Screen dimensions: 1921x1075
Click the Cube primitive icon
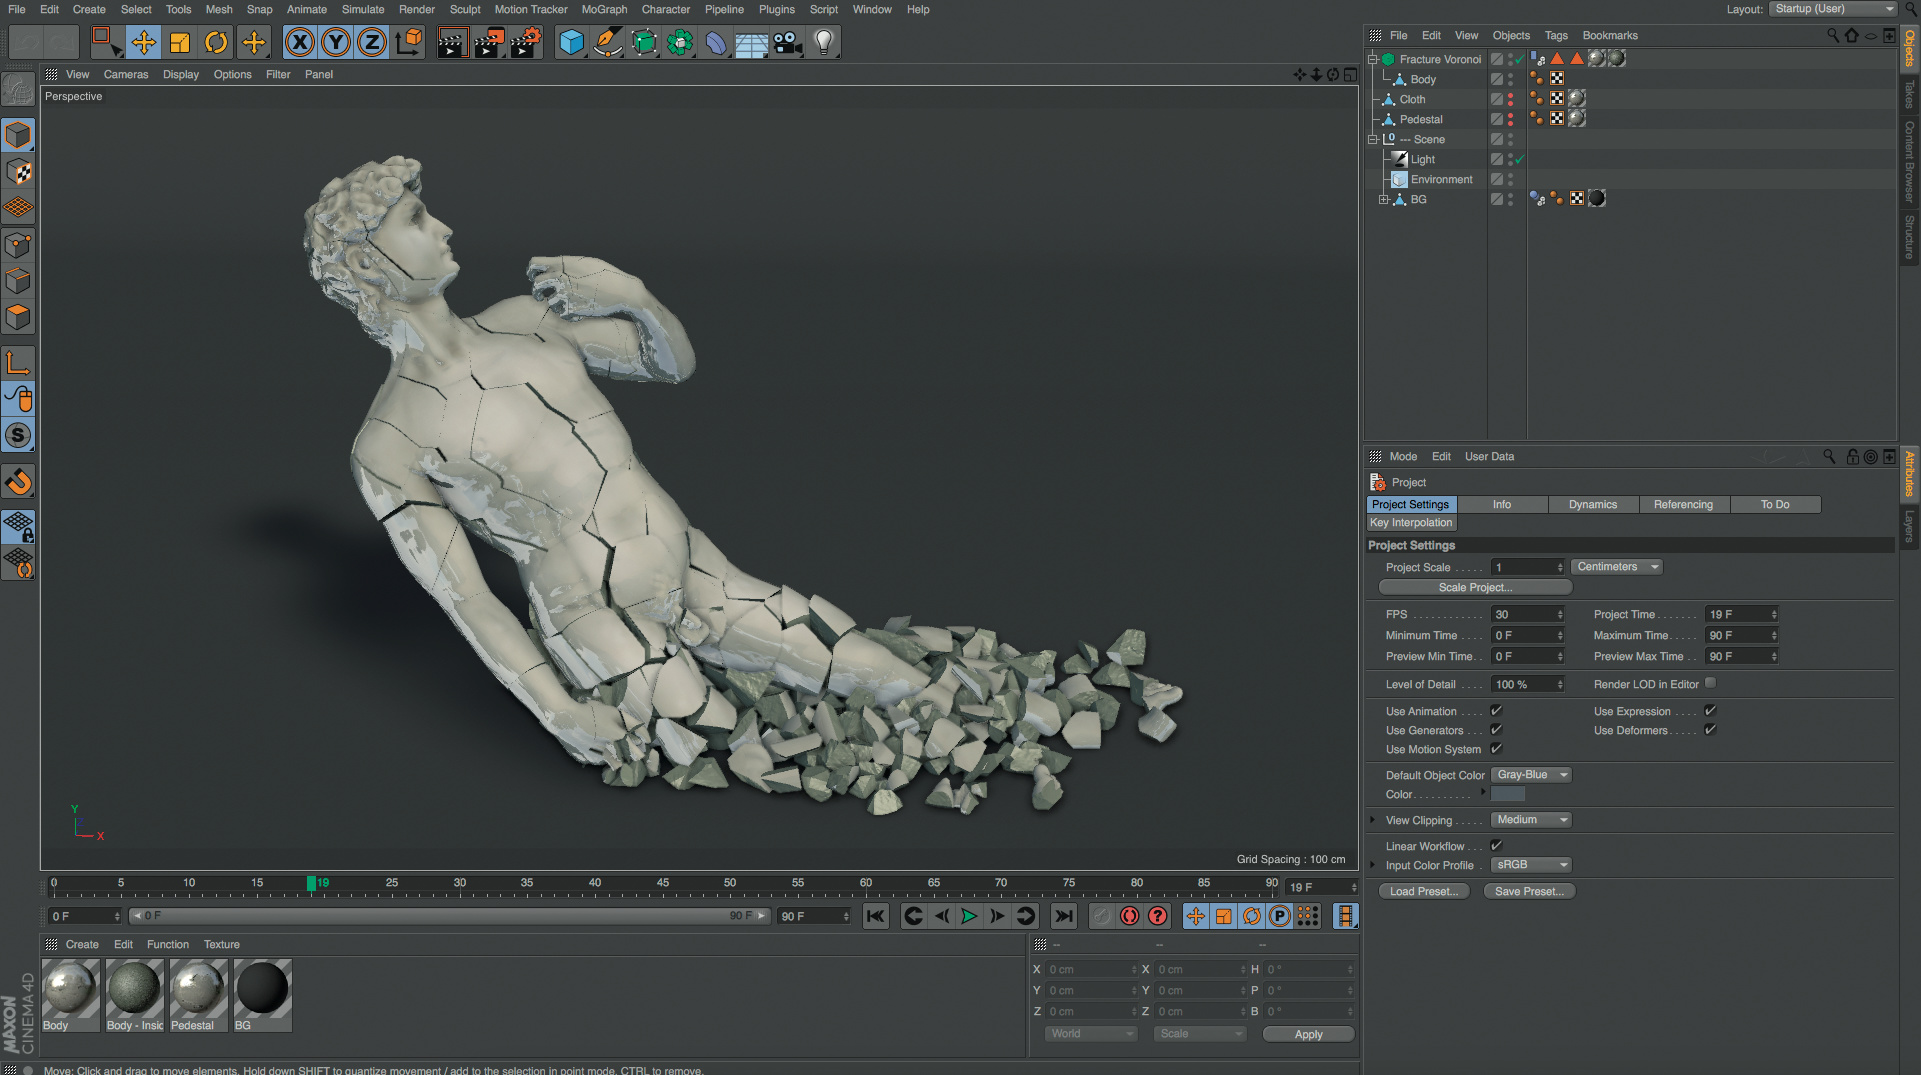571,42
